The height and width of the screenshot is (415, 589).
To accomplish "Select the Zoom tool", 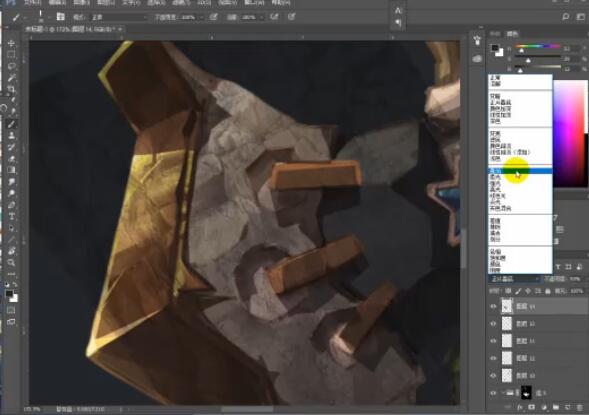I will 11,262.
